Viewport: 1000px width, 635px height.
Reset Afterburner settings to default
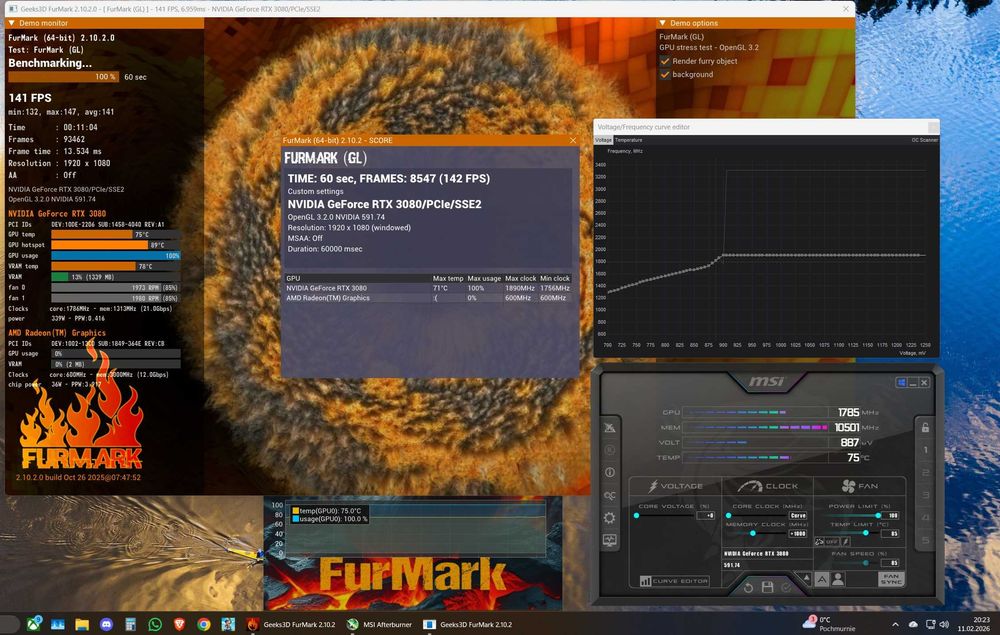(749, 587)
